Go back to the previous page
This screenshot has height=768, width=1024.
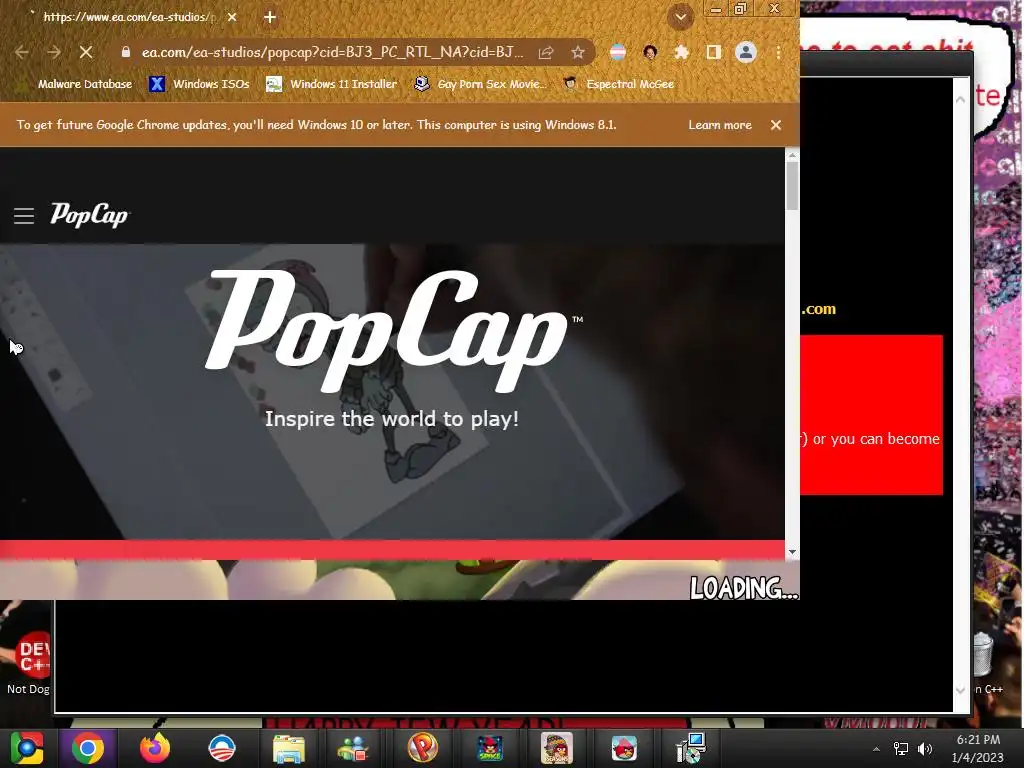point(22,52)
